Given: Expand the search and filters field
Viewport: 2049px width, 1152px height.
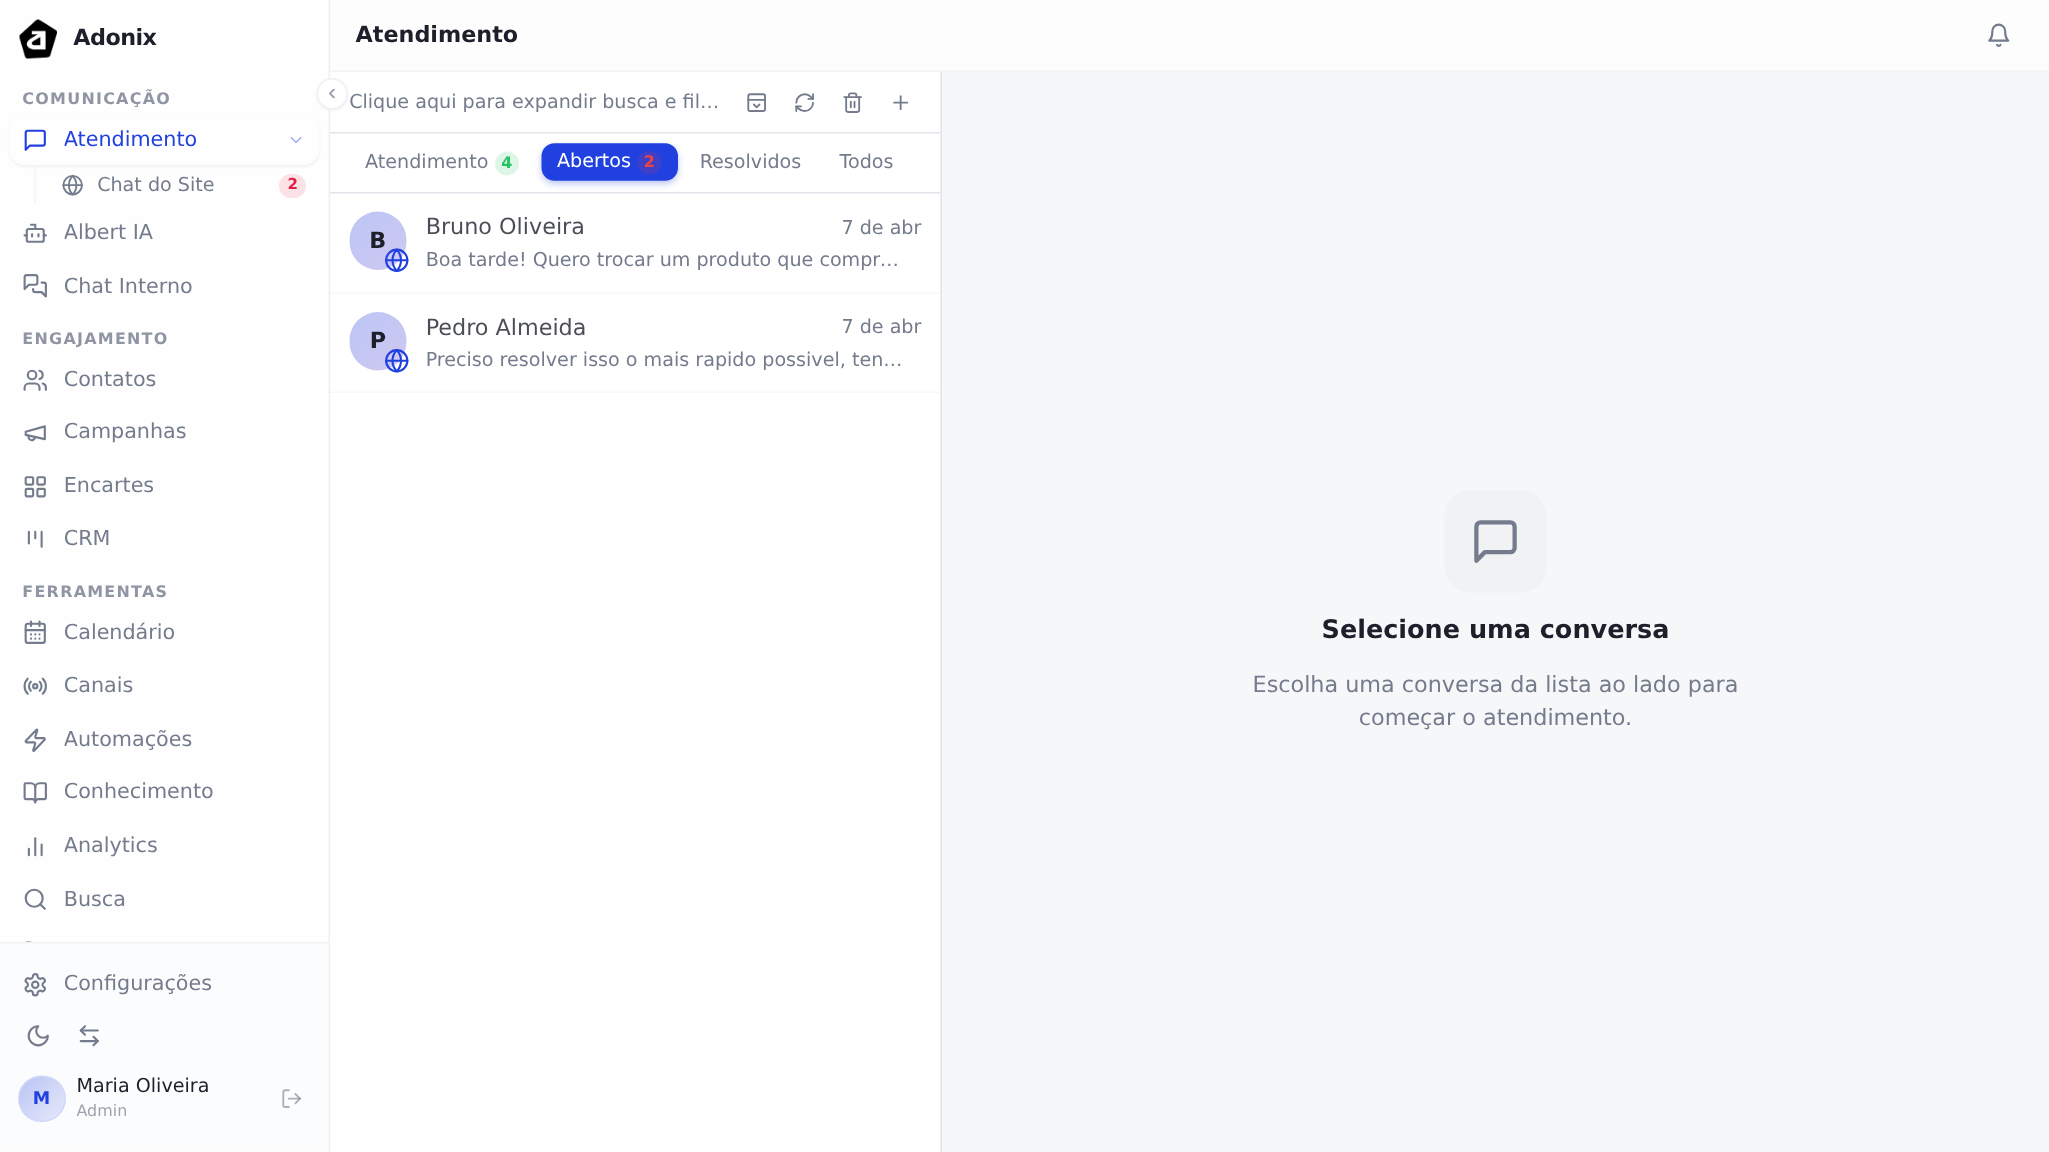Looking at the screenshot, I should [533, 102].
